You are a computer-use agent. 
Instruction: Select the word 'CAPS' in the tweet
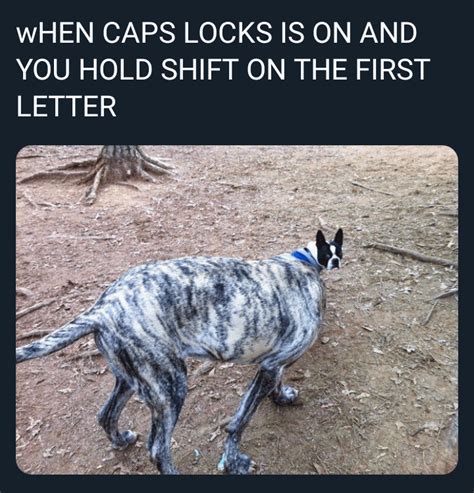[x=138, y=33]
